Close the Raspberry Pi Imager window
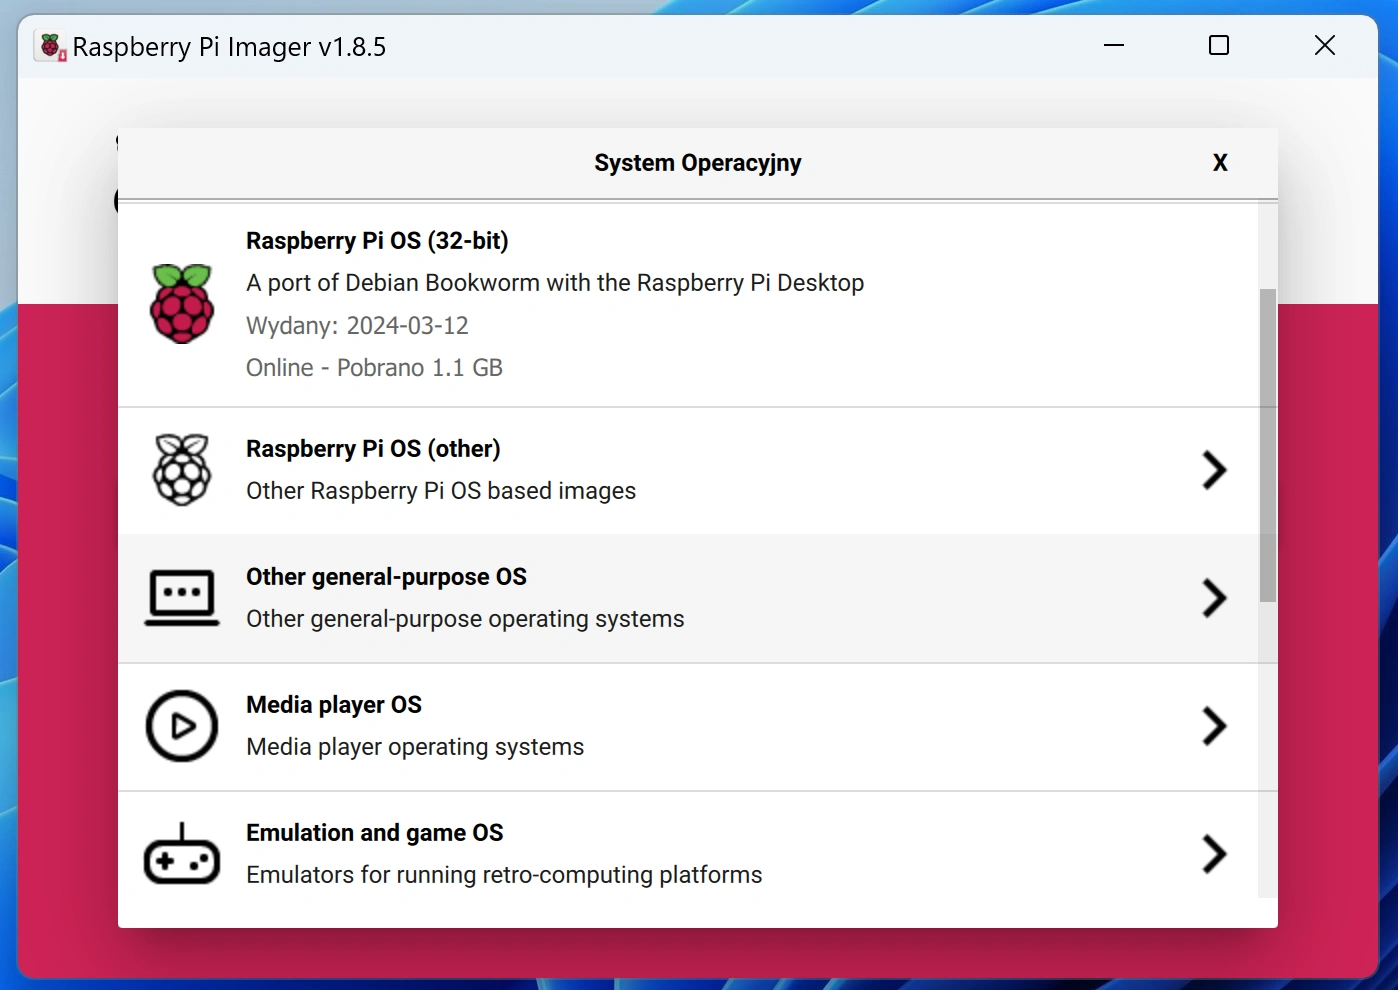 point(1325,46)
